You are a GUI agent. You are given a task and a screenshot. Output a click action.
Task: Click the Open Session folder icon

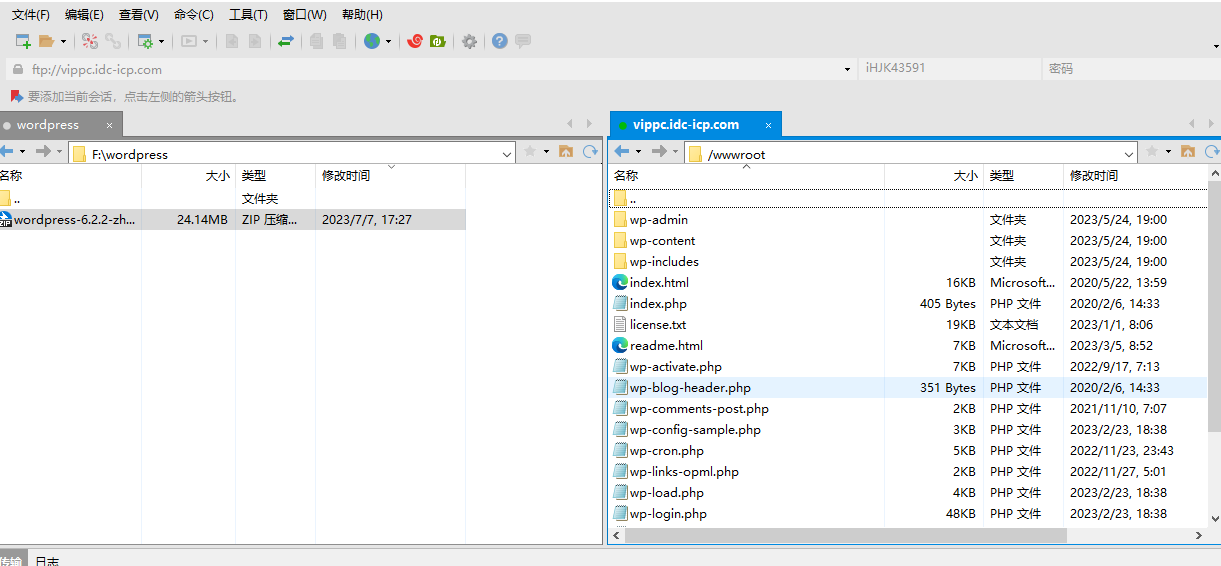click(46, 41)
